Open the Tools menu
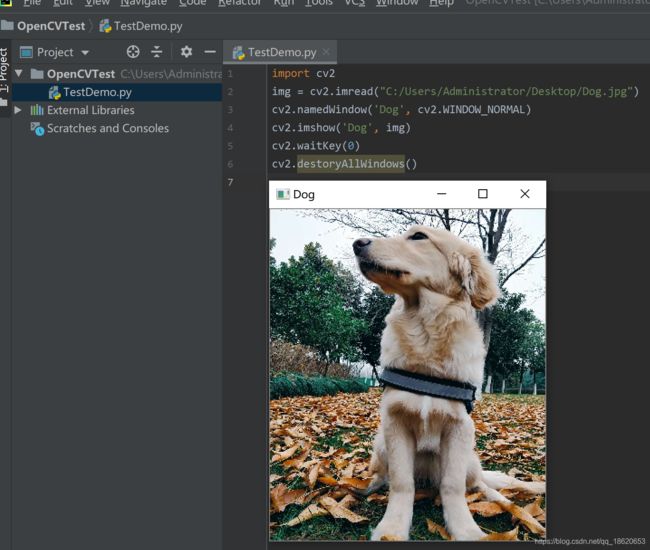Screen dimensions: 650x550 pyautogui.click(x=319, y=3)
